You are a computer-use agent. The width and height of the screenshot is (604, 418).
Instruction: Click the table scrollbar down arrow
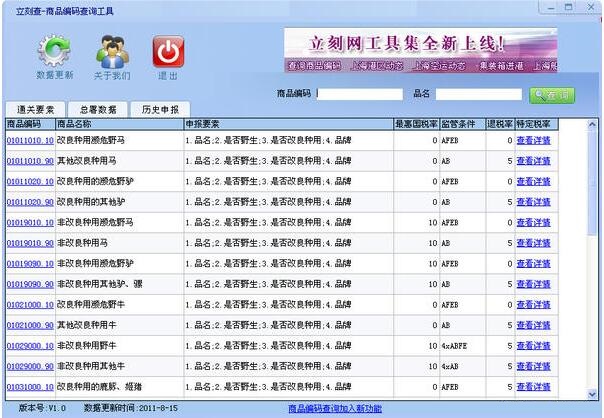(x=592, y=394)
